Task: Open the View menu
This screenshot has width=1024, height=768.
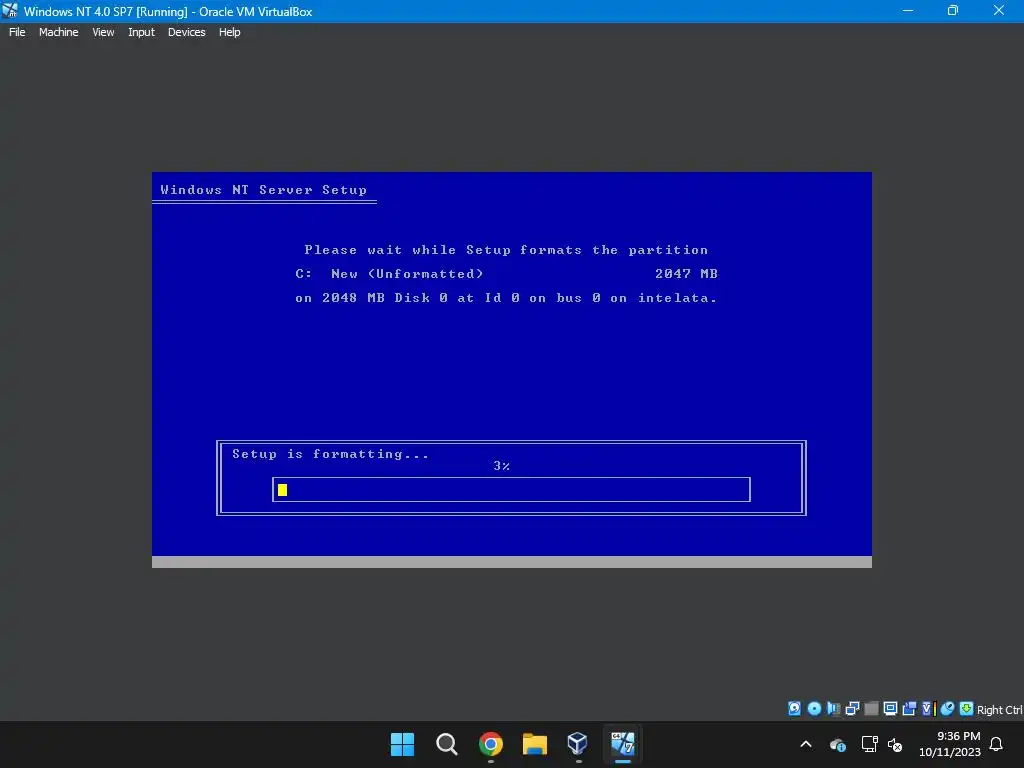Action: (103, 32)
